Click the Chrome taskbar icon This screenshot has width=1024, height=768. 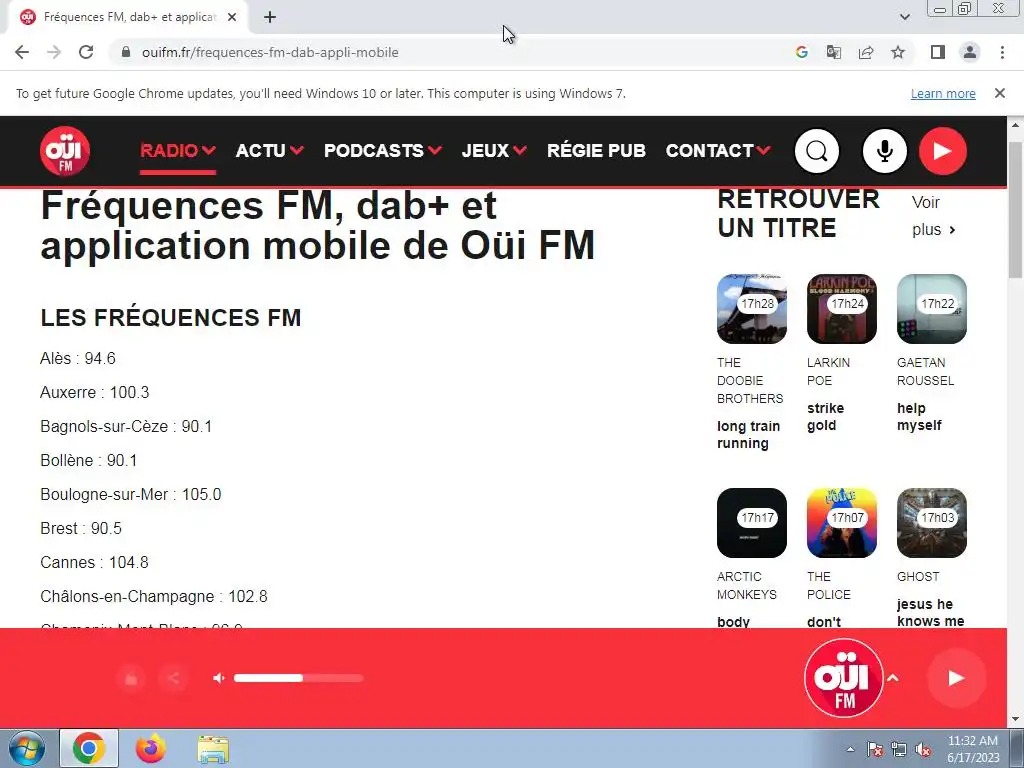[89, 748]
